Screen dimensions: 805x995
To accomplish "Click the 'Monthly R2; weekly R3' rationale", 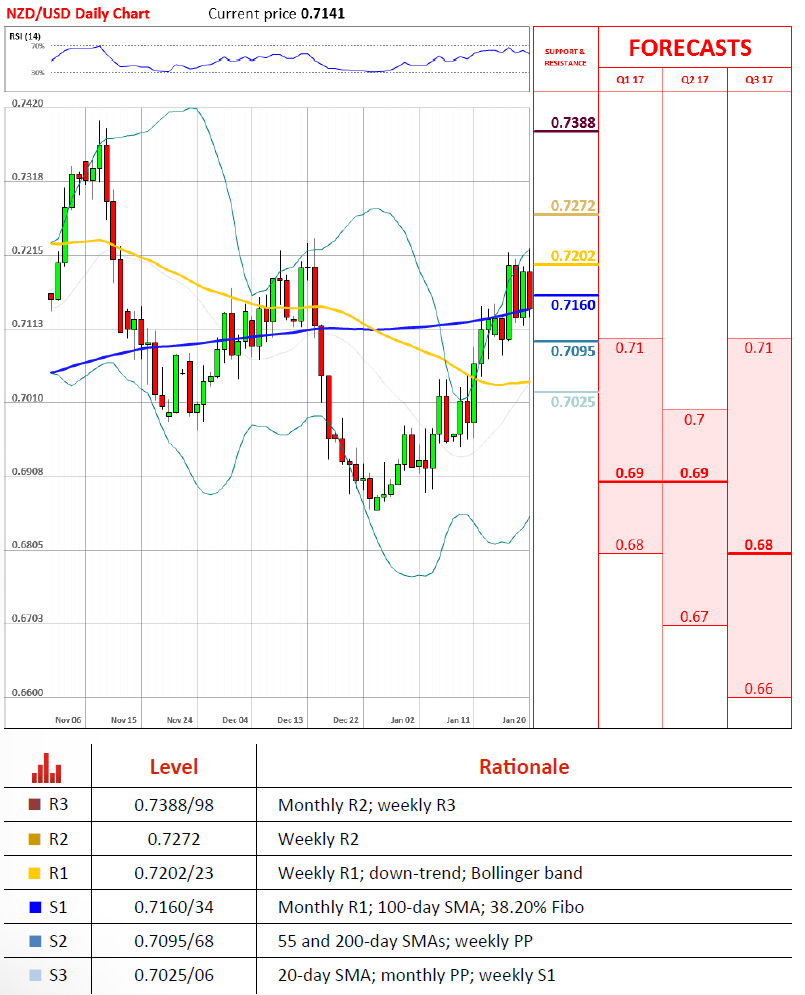I will [x=367, y=805].
